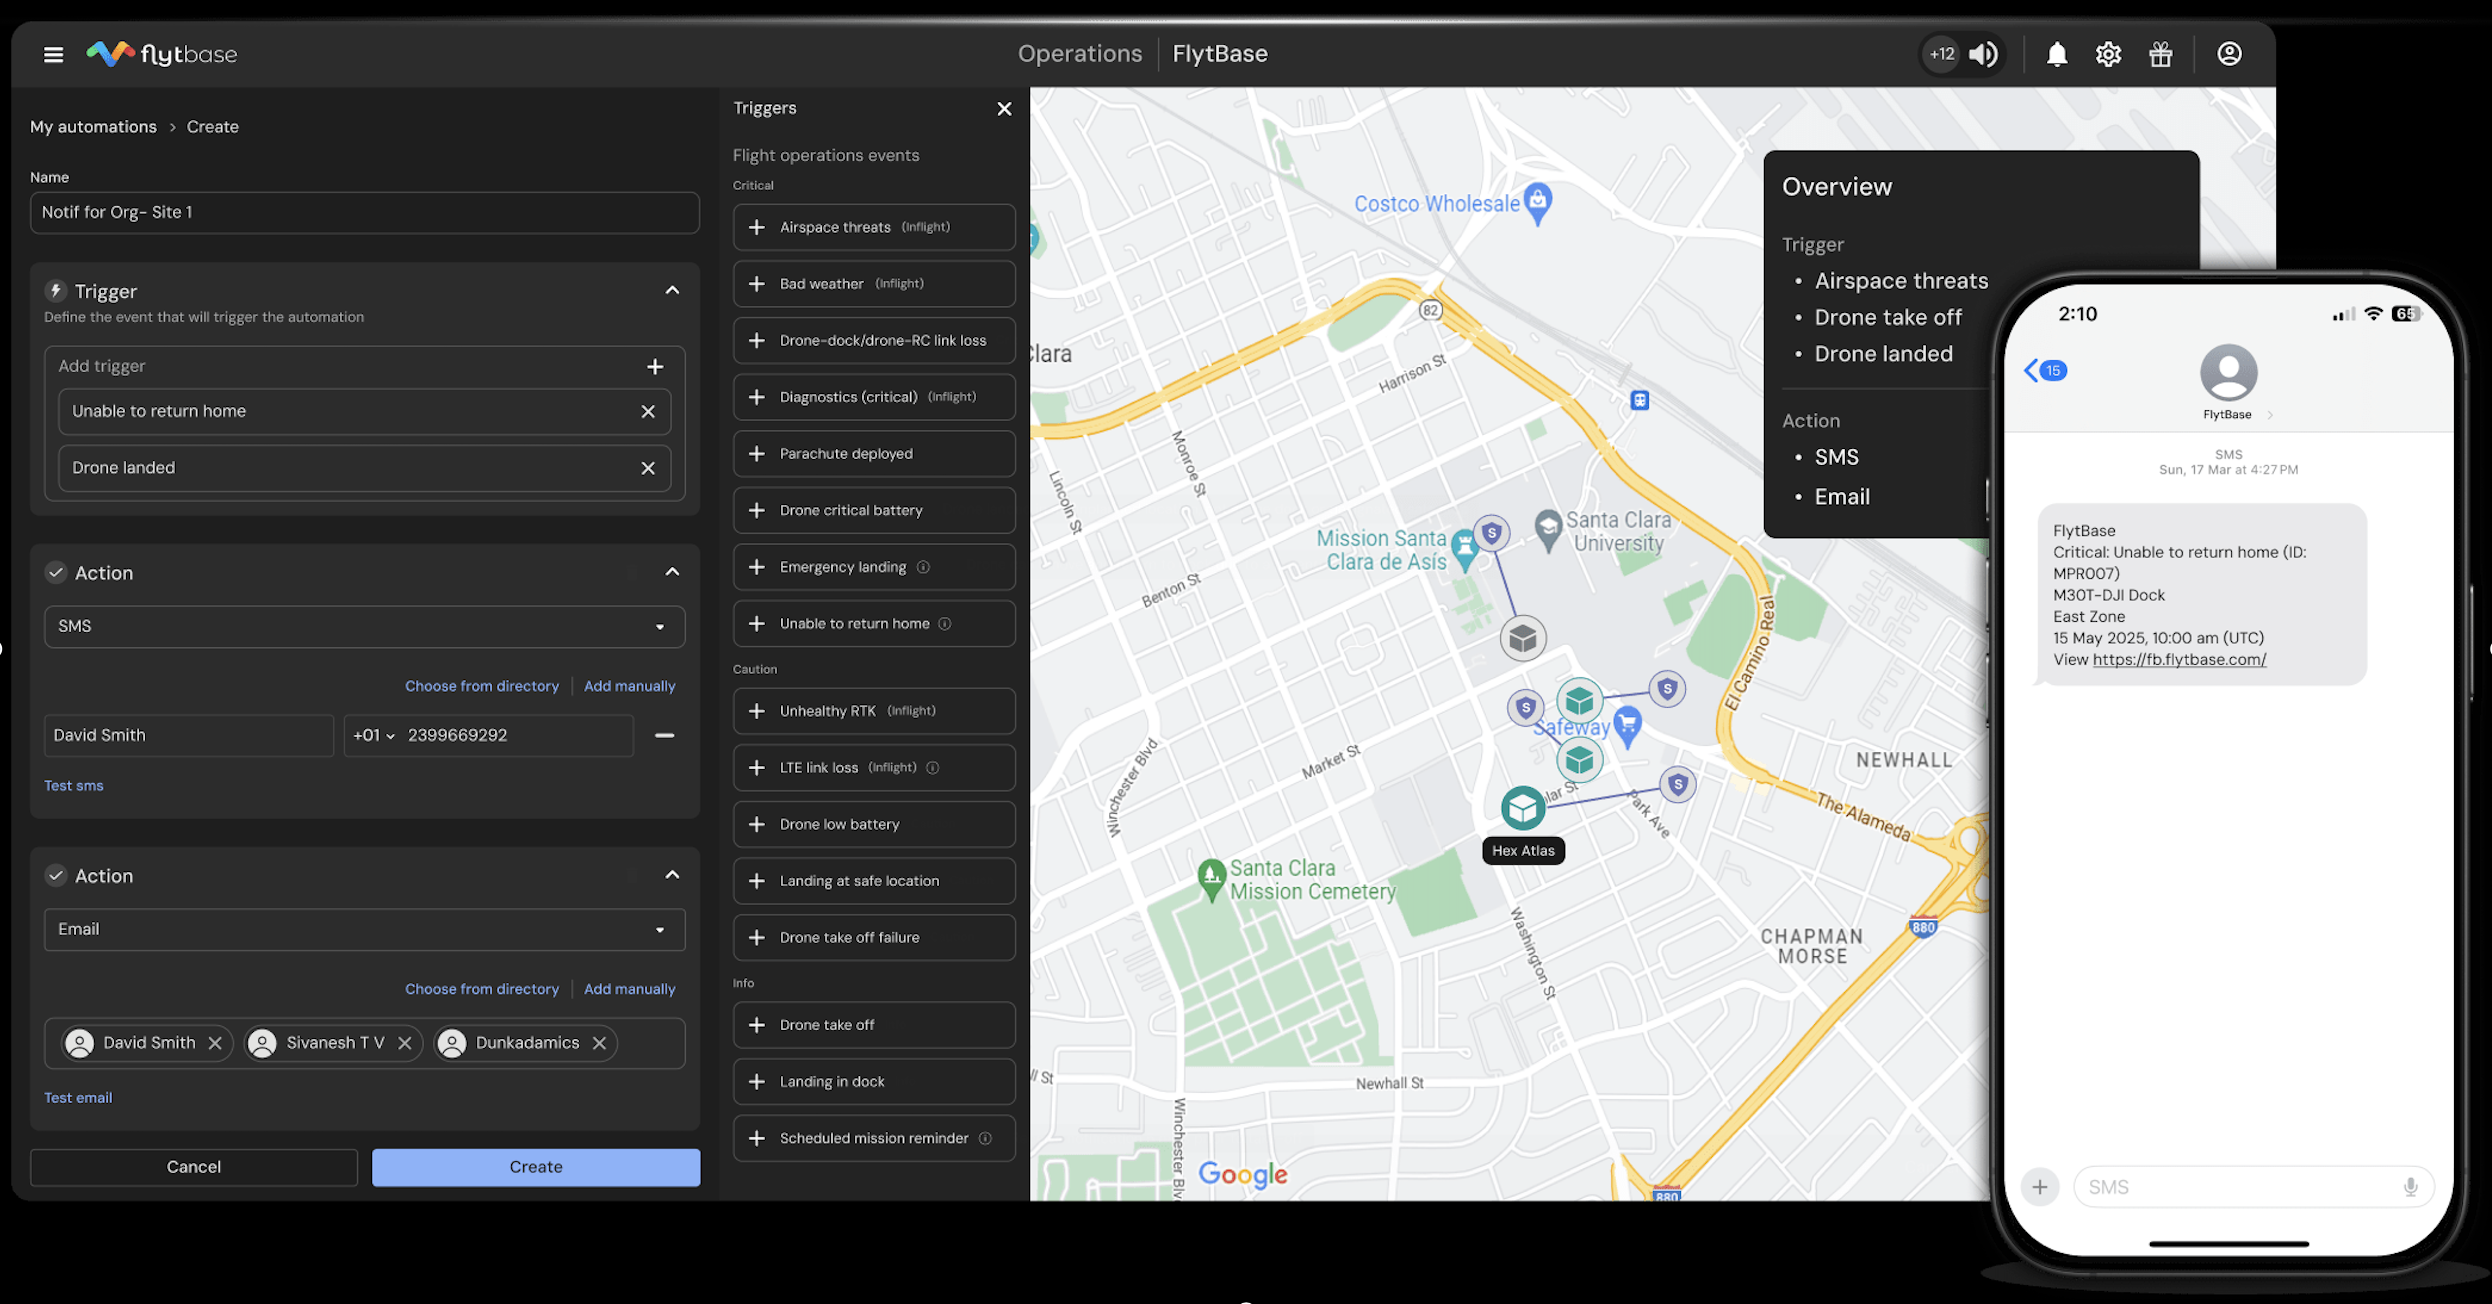This screenshot has height=1304, width=2492.
Task: Toggle the speaker volume icon
Action: pos(1983,54)
